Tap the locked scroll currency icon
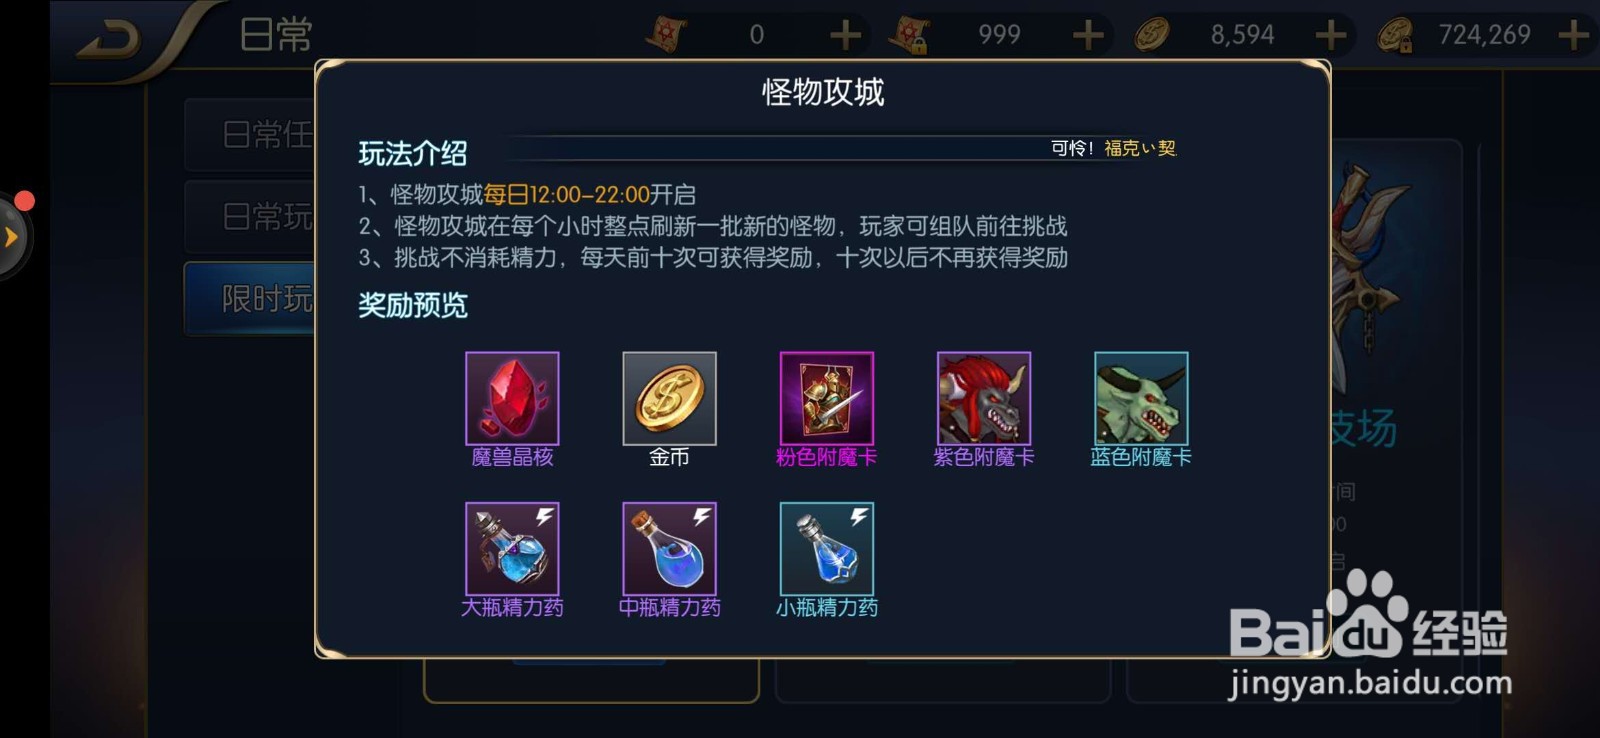This screenshot has width=1600, height=738. (909, 35)
